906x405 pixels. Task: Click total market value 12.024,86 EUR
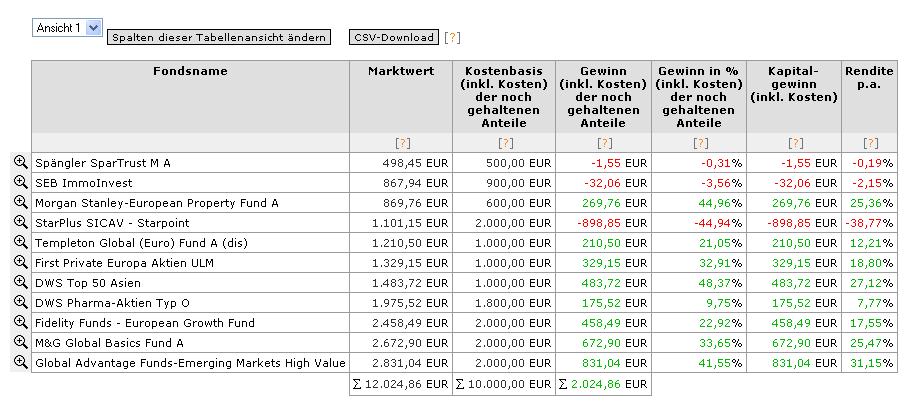(x=400, y=384)
